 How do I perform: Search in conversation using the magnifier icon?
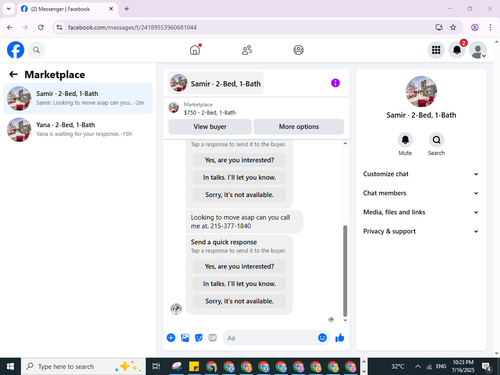436,140
